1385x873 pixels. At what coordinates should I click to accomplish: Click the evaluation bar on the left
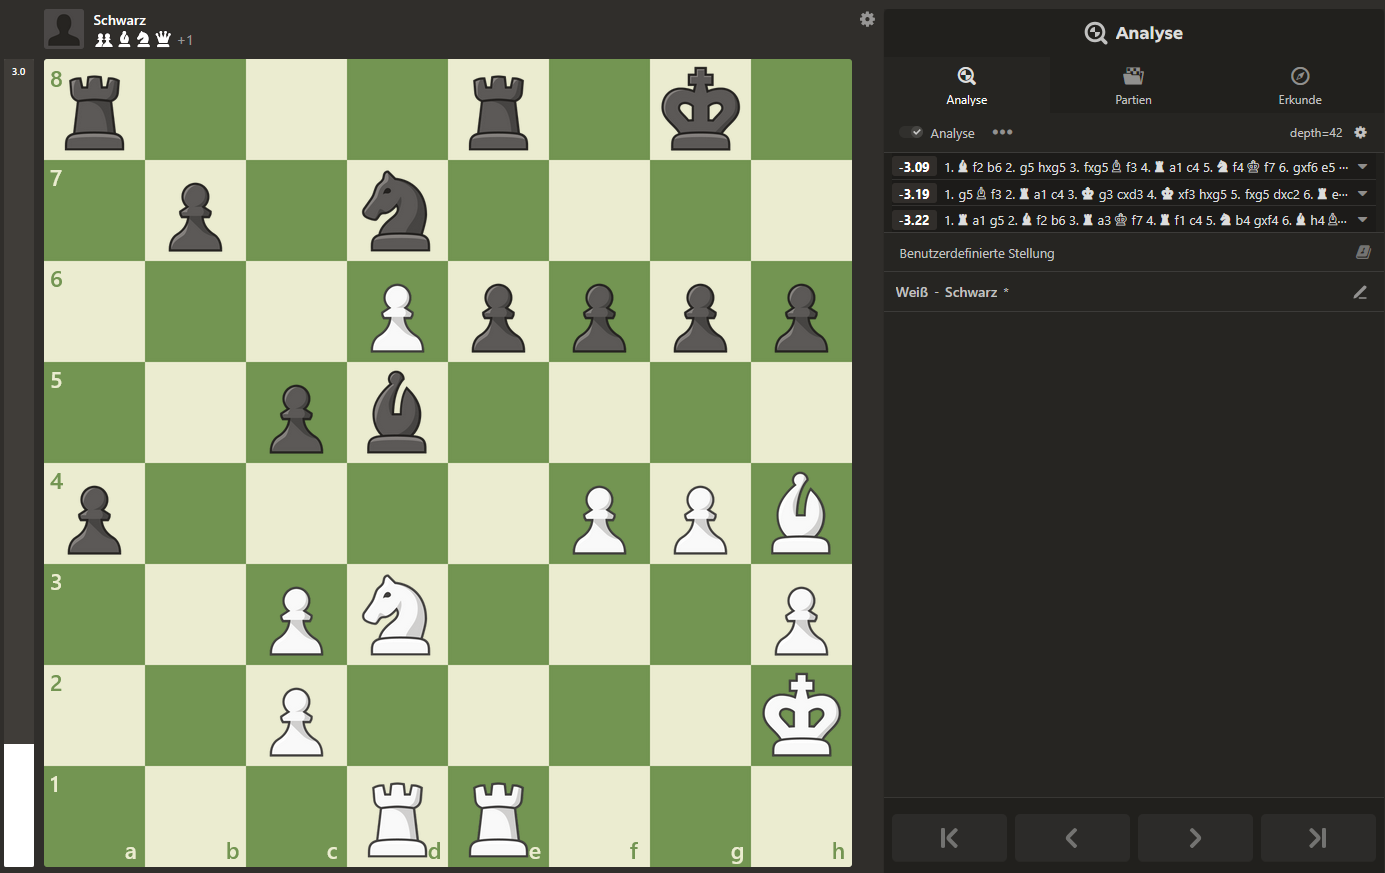pos(19,460)
